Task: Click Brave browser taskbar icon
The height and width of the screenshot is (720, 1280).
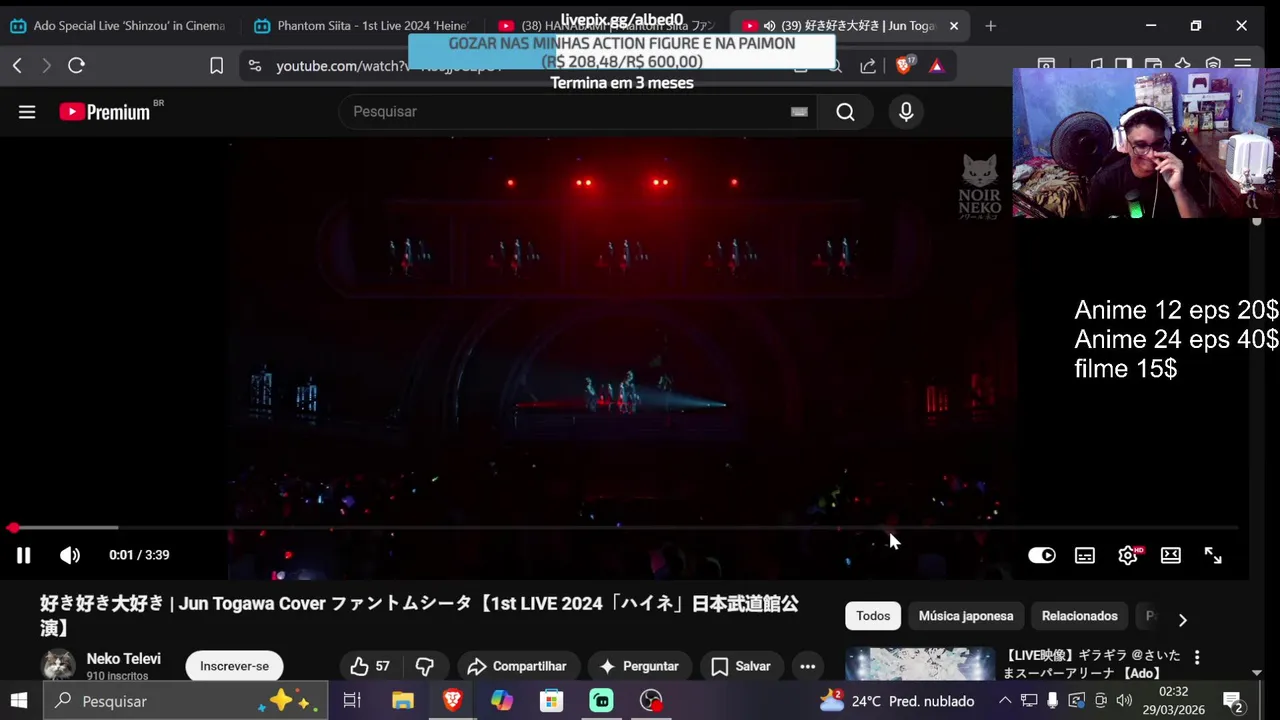Action: tap(452, 701)
